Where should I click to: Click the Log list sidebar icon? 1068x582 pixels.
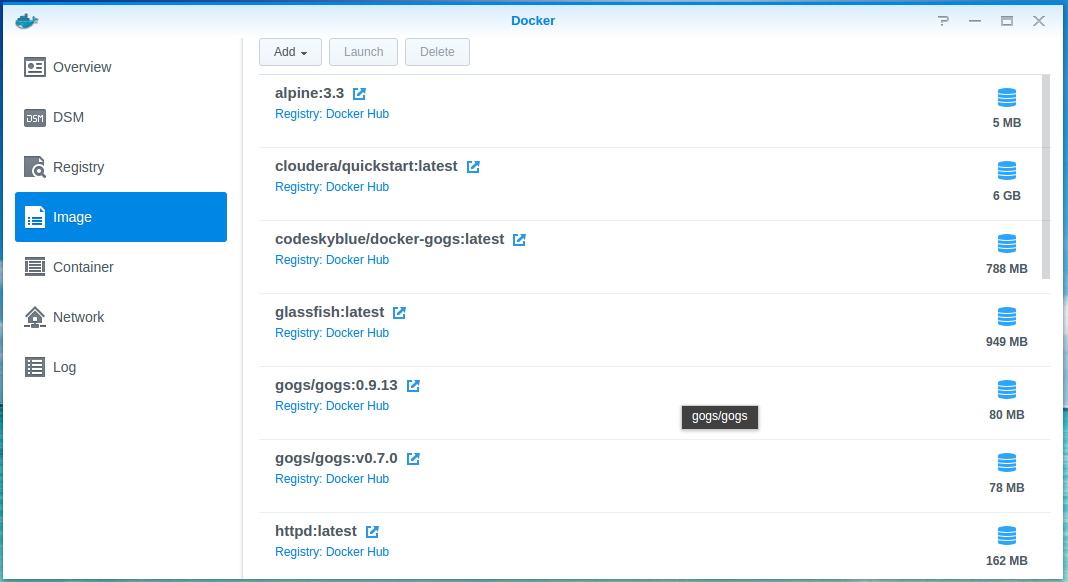35,367
